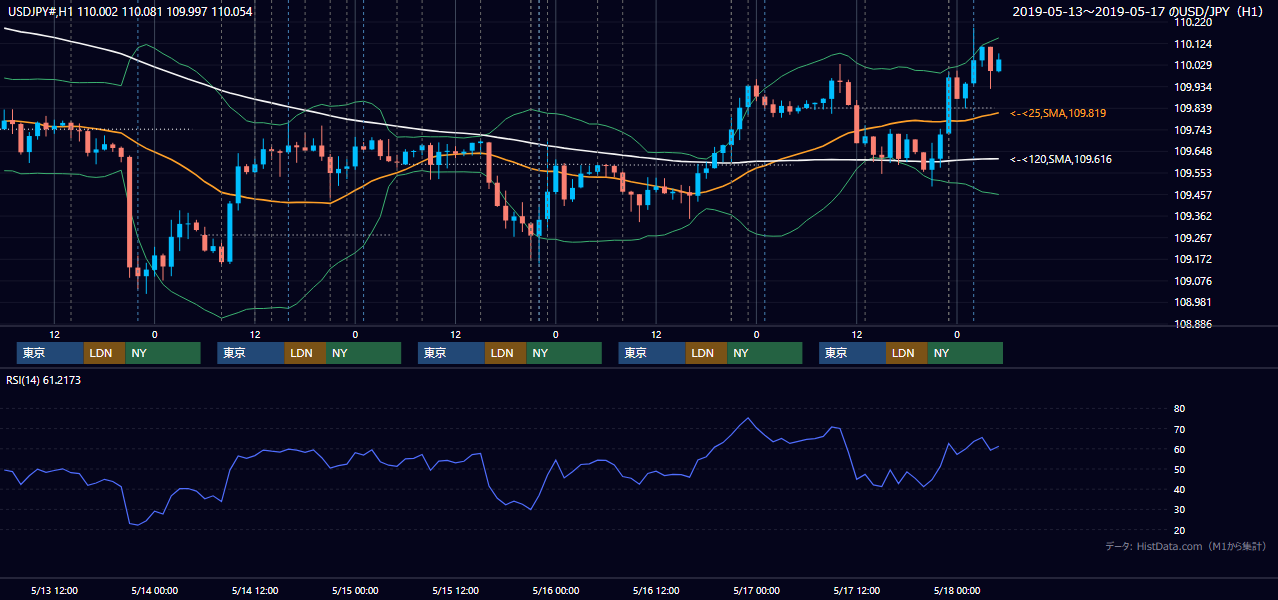Click the 5/14 12:00 date axis label
The image size is (1278, 600).
255,590
